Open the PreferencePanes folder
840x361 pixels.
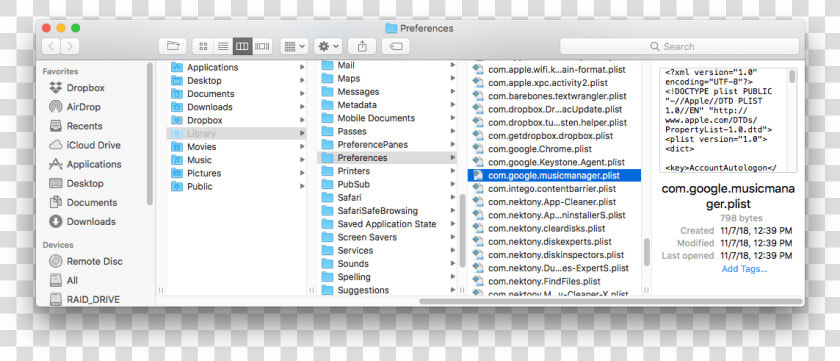387,145
